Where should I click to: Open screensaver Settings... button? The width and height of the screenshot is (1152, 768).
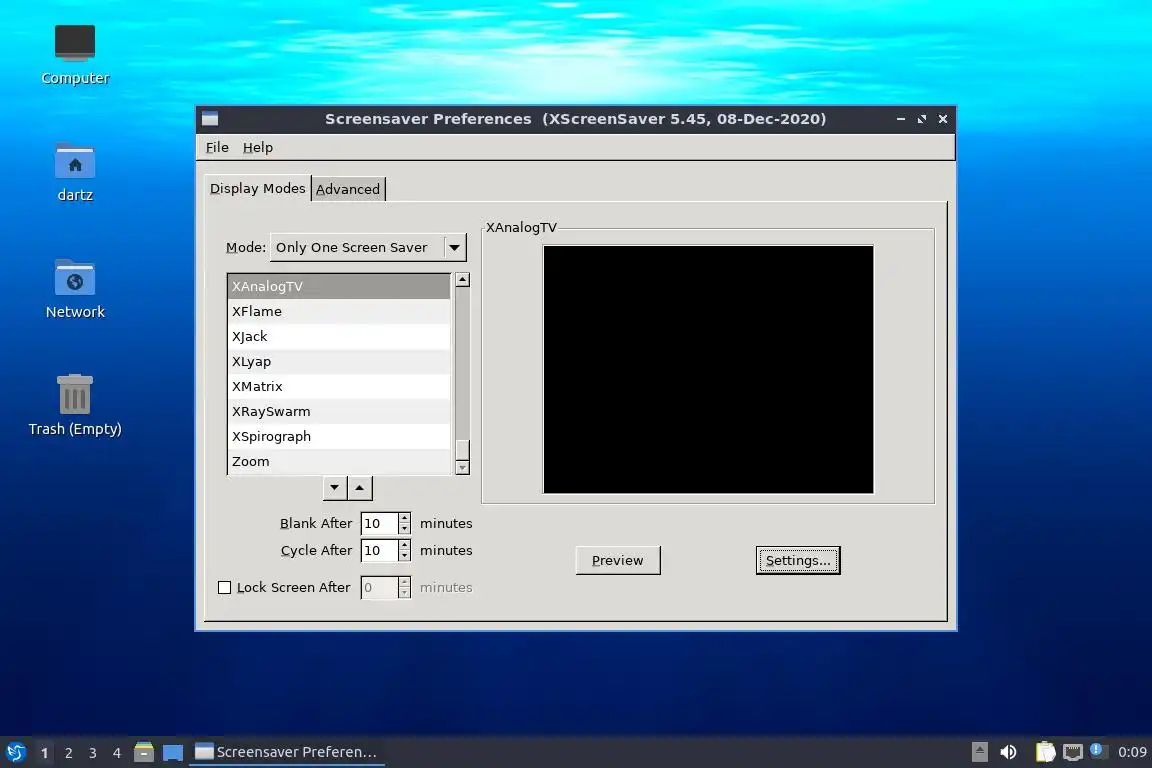click(x=798, y=560)
